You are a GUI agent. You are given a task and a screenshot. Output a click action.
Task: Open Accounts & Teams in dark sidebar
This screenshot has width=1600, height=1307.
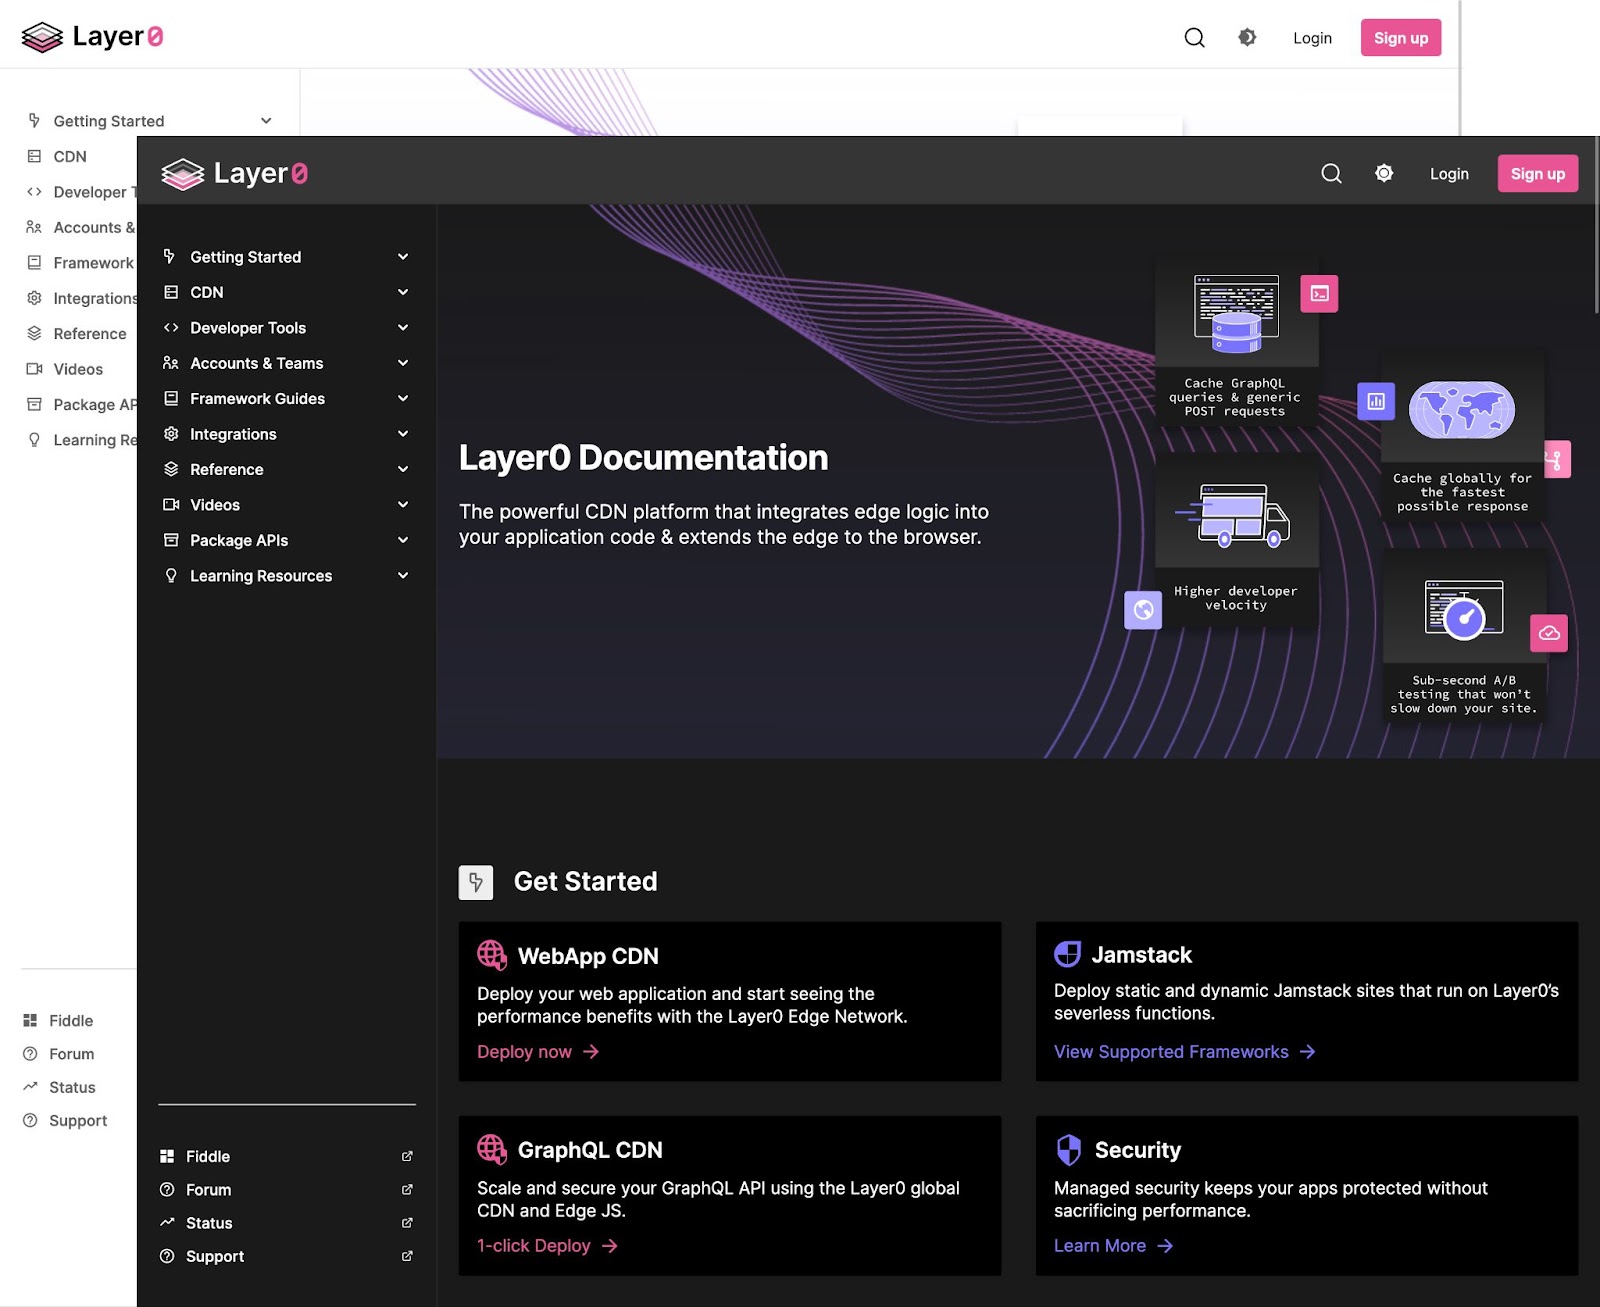(257, 363)
